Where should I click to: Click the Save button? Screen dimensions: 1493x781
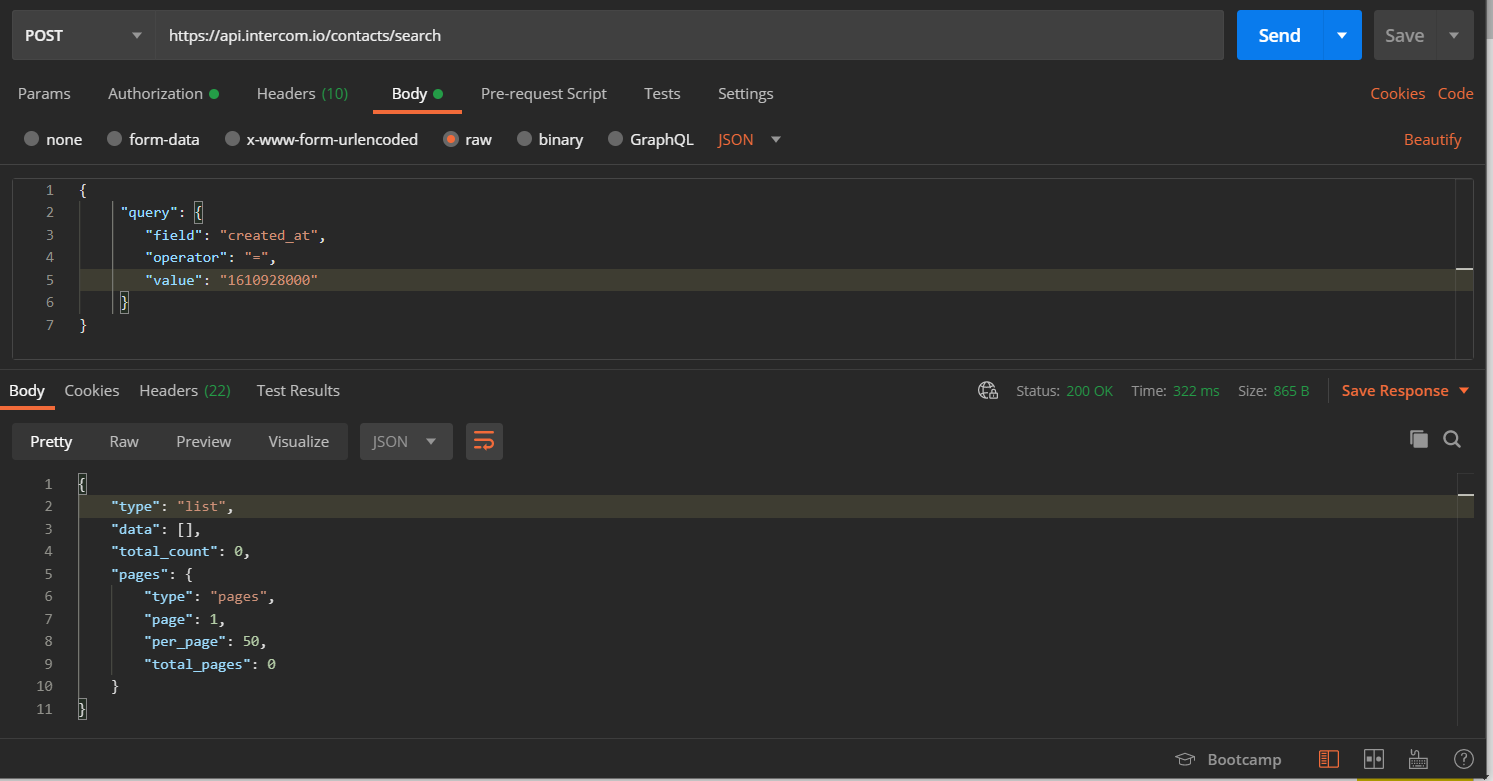click(1404, 36)
